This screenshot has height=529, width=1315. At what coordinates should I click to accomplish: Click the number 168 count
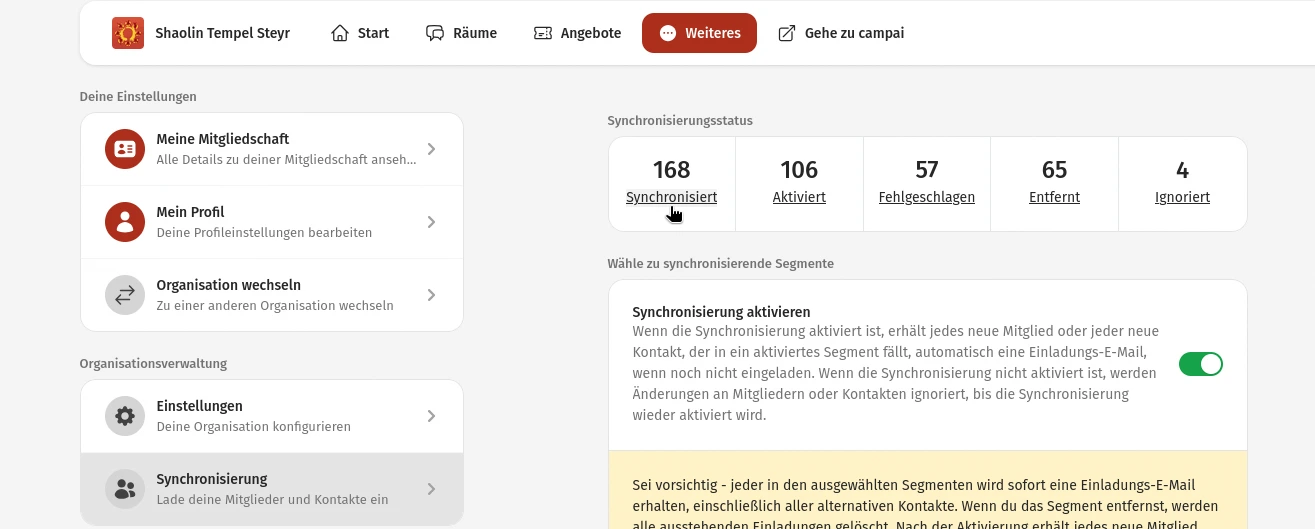coord(671,169)
